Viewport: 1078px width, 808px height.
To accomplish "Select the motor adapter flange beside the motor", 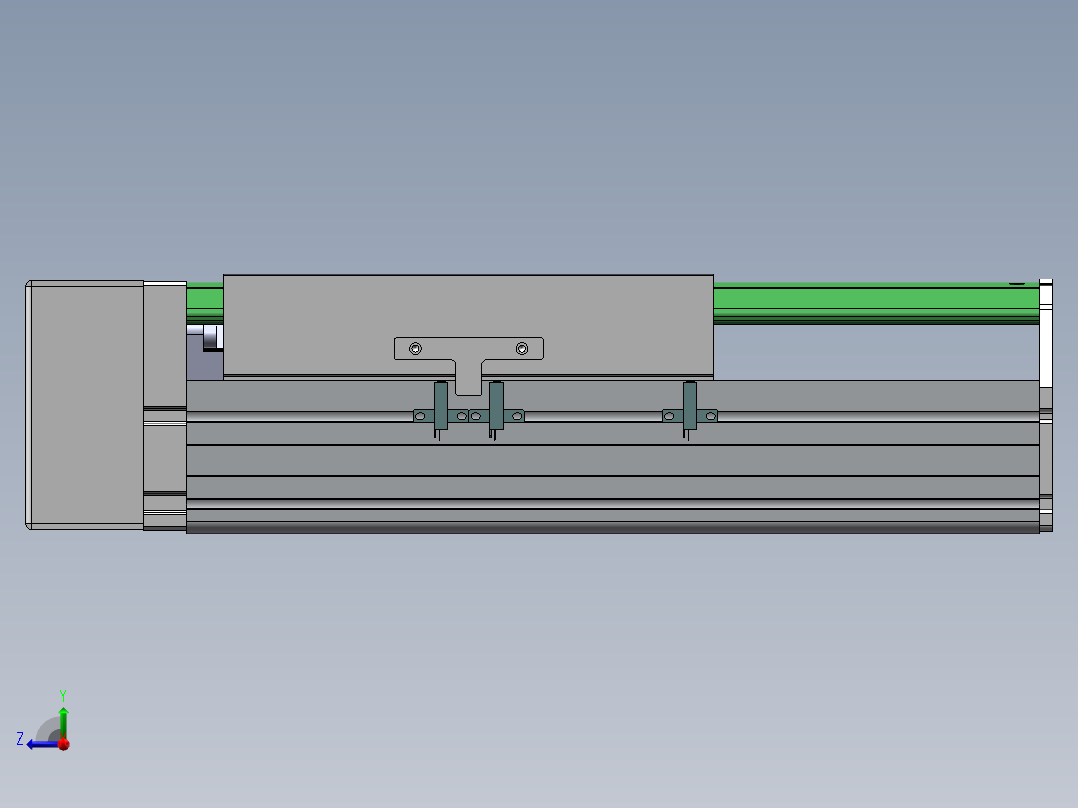I will coord(165,406).
